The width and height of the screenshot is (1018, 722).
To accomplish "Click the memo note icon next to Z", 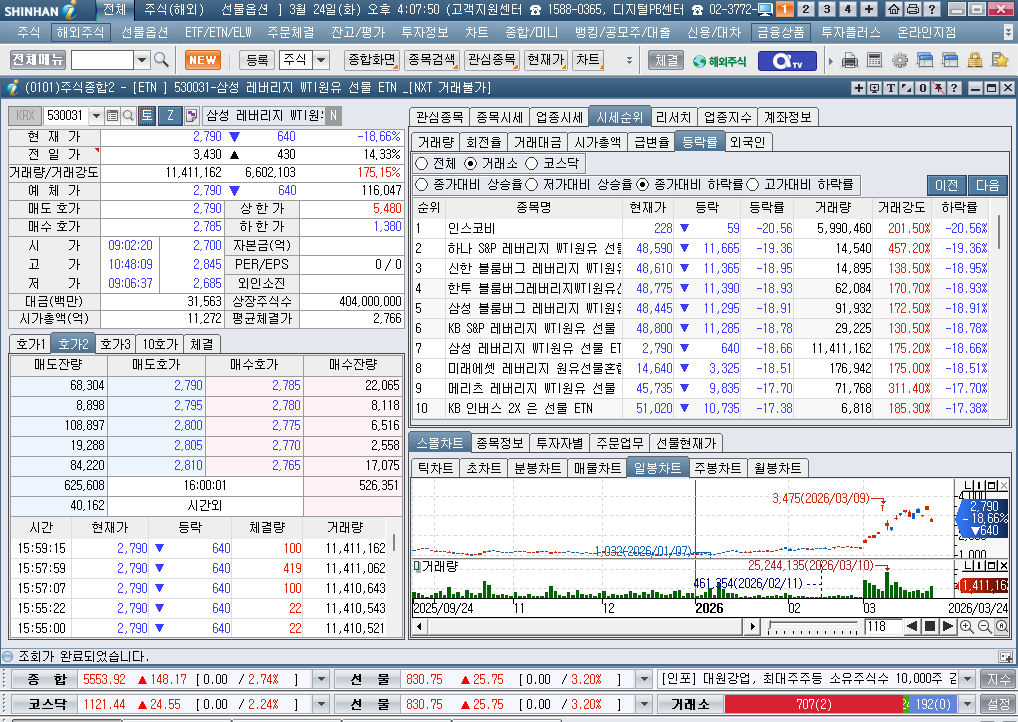I will (x=192, y=116).
